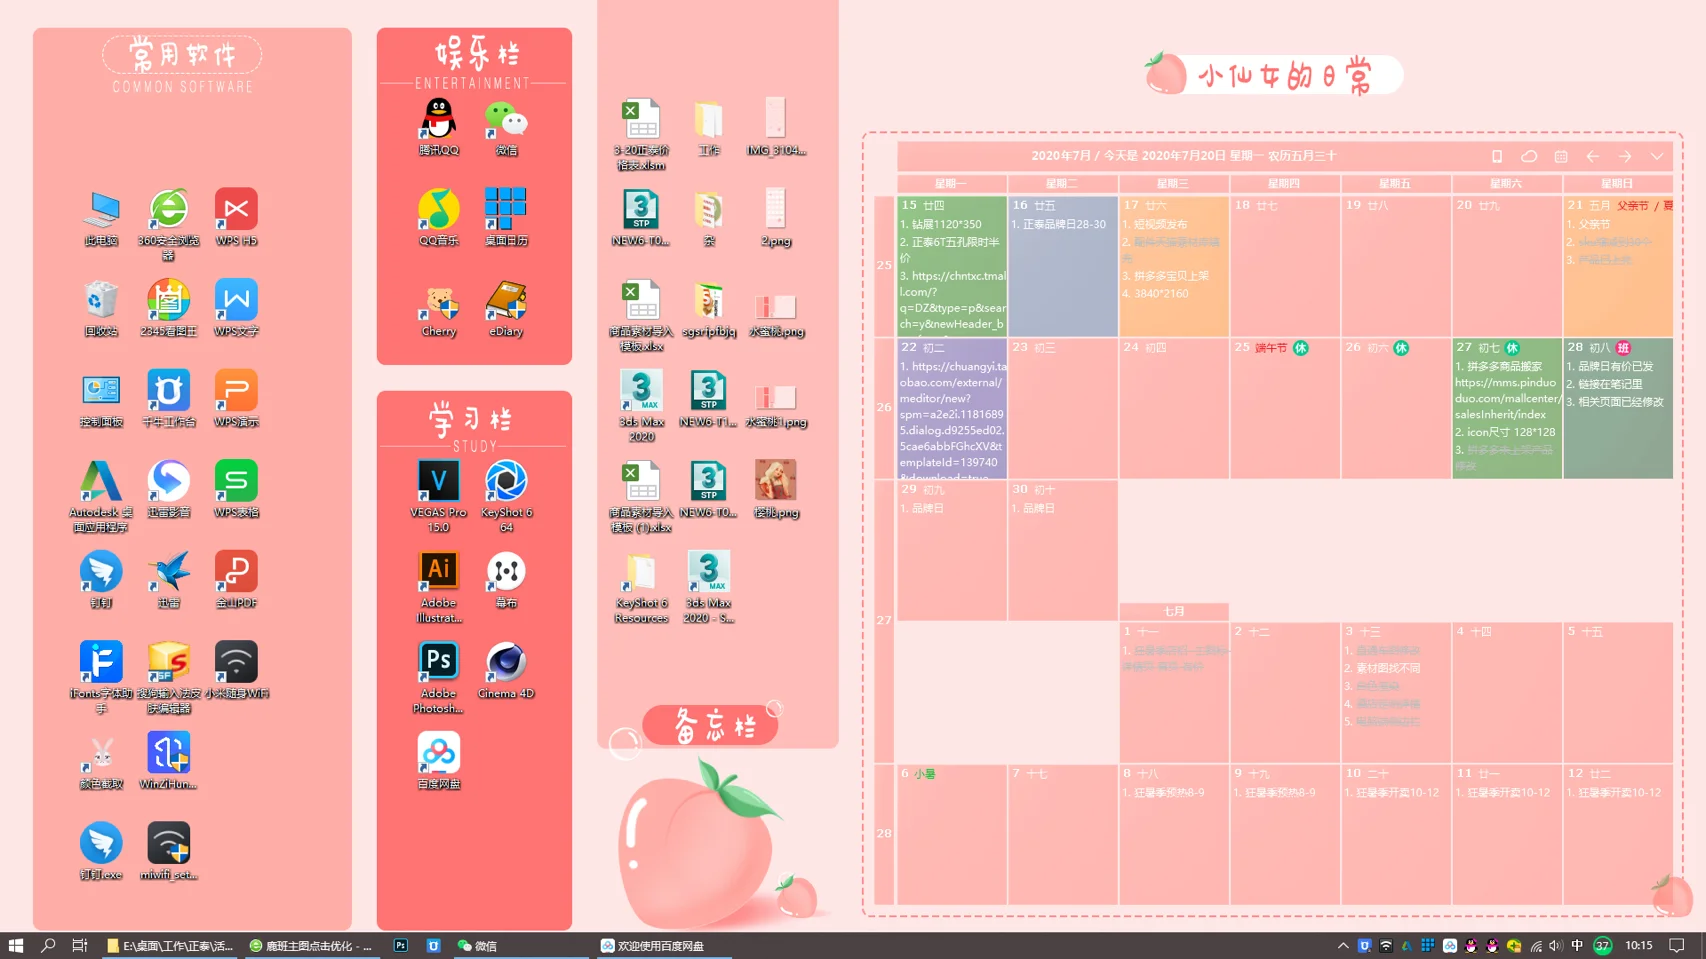Click the taskbar search magnifier
Image resolution: width=1706 pixels, height=959 pixels.
coord(48,945)
